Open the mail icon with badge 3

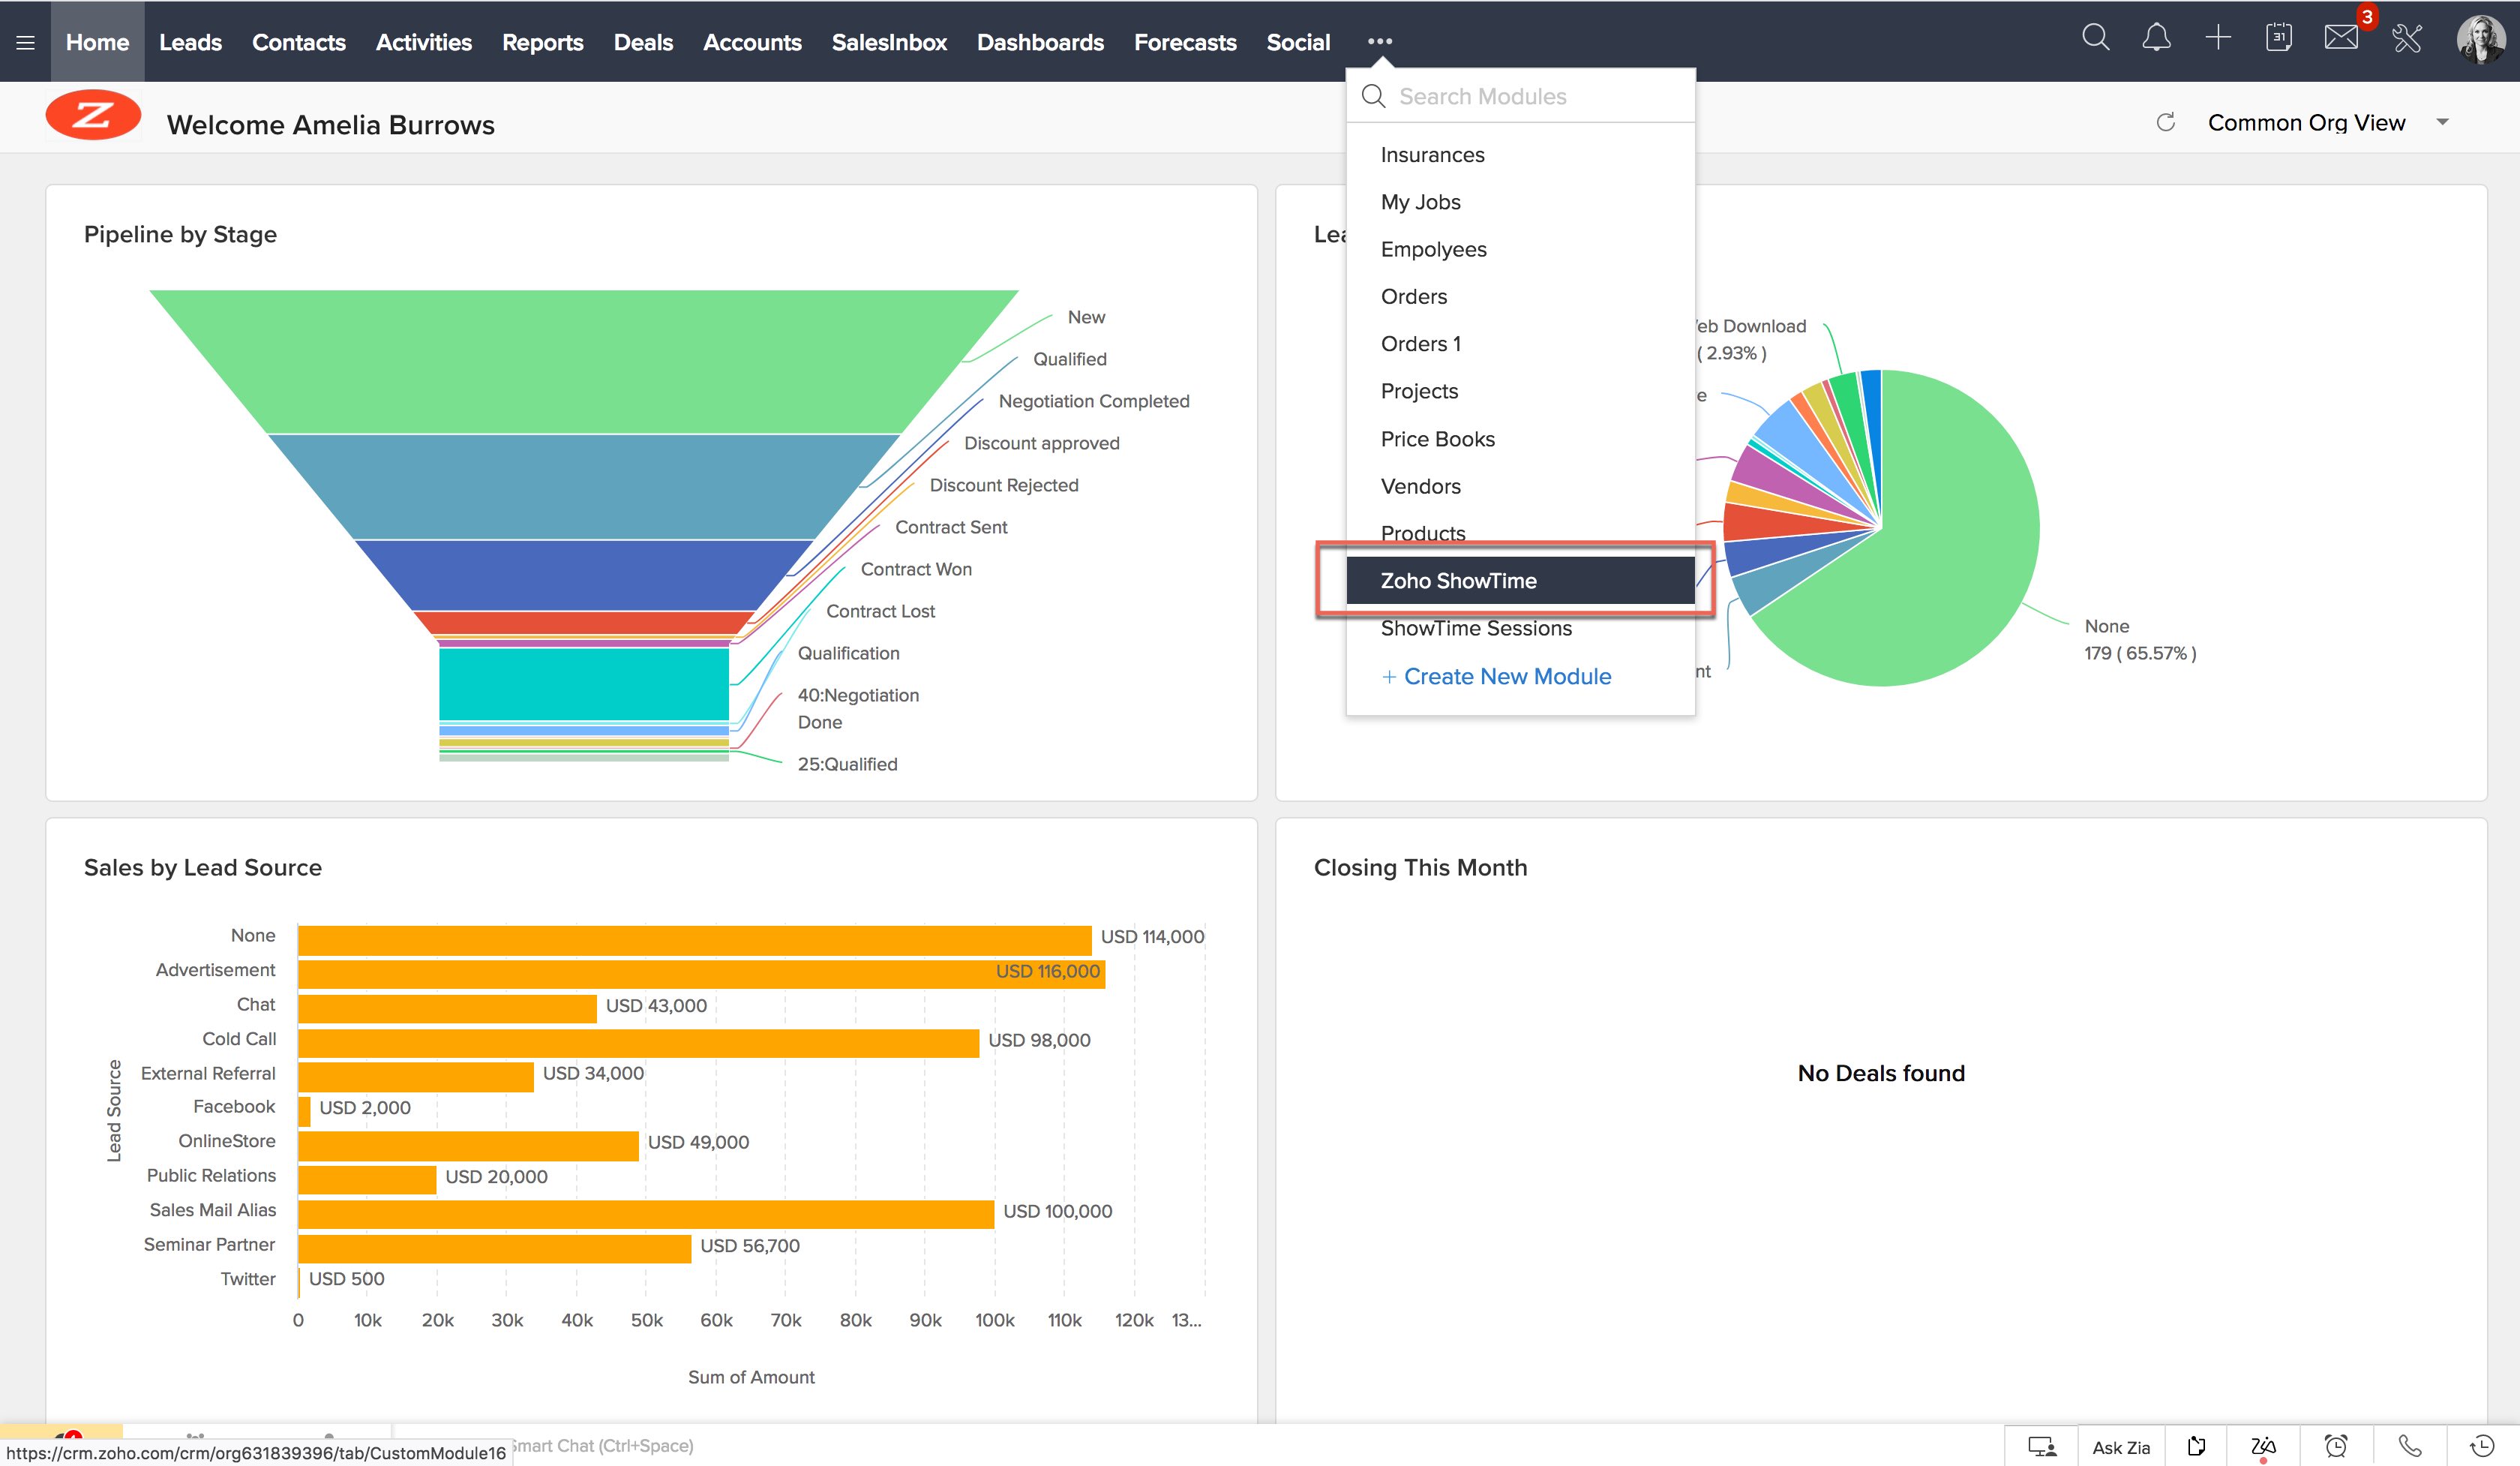coord(2340,38)
